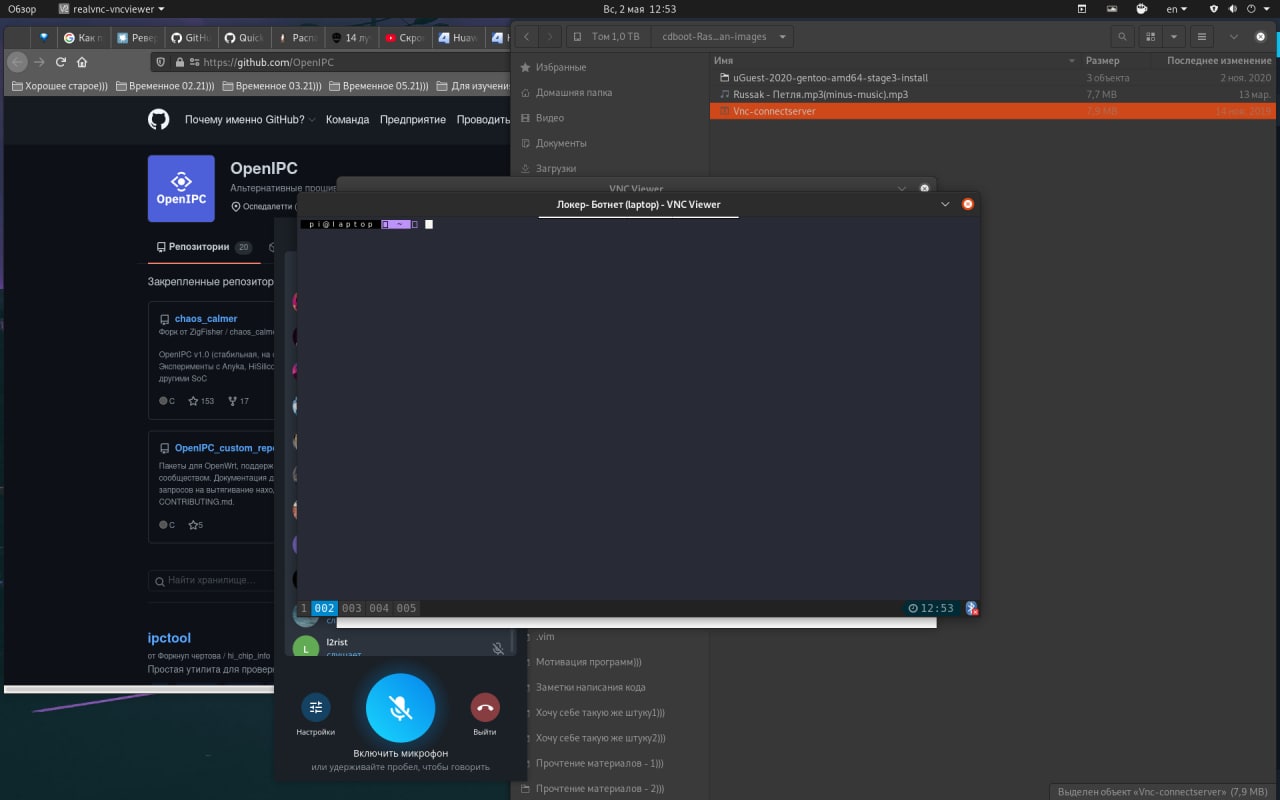1280x800 pixels.
Task: Switch to the YouTube Скро... tab
Action: tap(405, 38)
